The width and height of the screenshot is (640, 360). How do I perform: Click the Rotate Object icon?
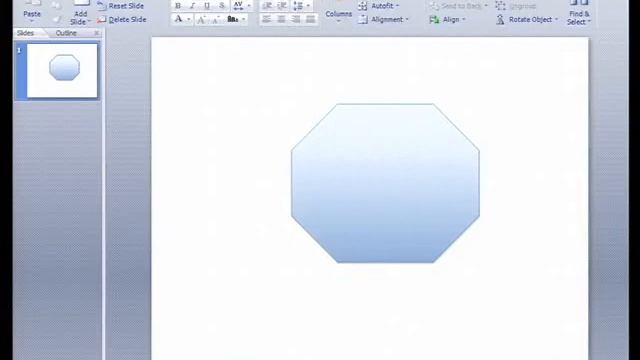click(500, 20)
